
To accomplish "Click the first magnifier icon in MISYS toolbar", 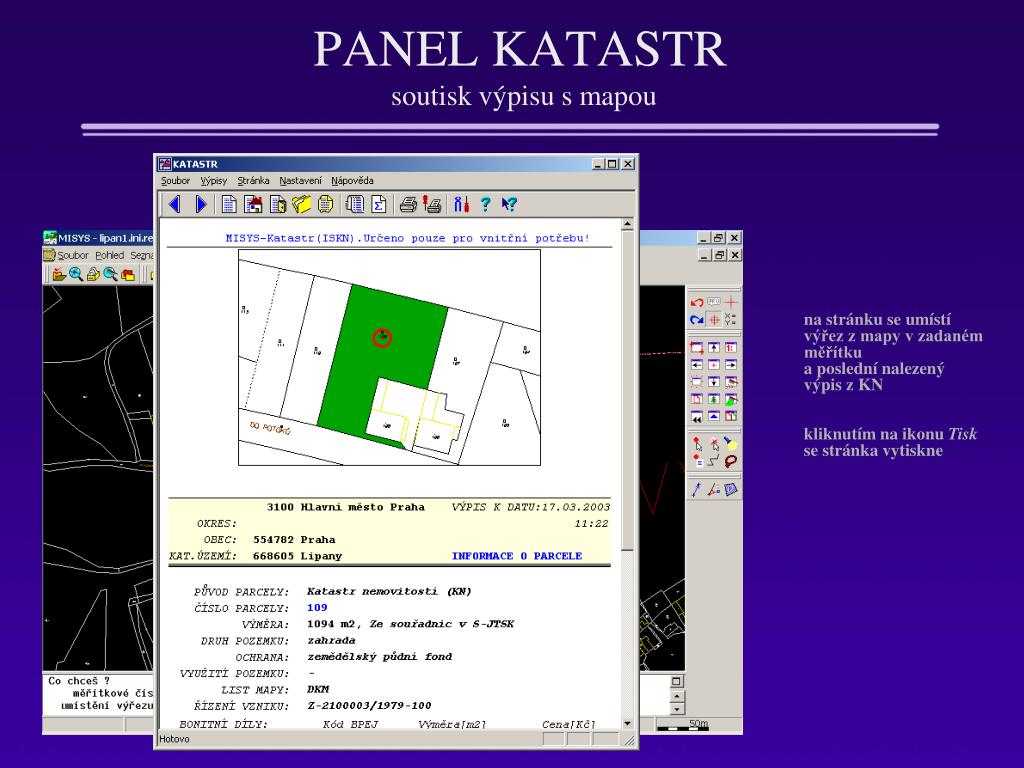I will tap(76, 274).
